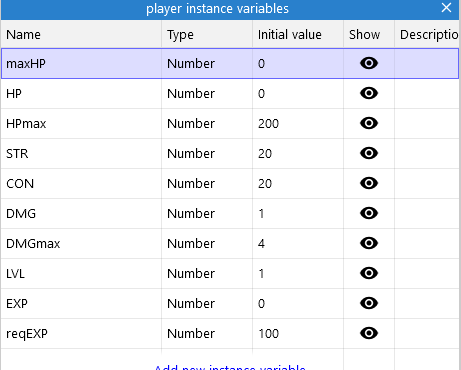Select the Type cell of STR row
The height and width of the screenshot is (370, 461).
pos(207,153)
